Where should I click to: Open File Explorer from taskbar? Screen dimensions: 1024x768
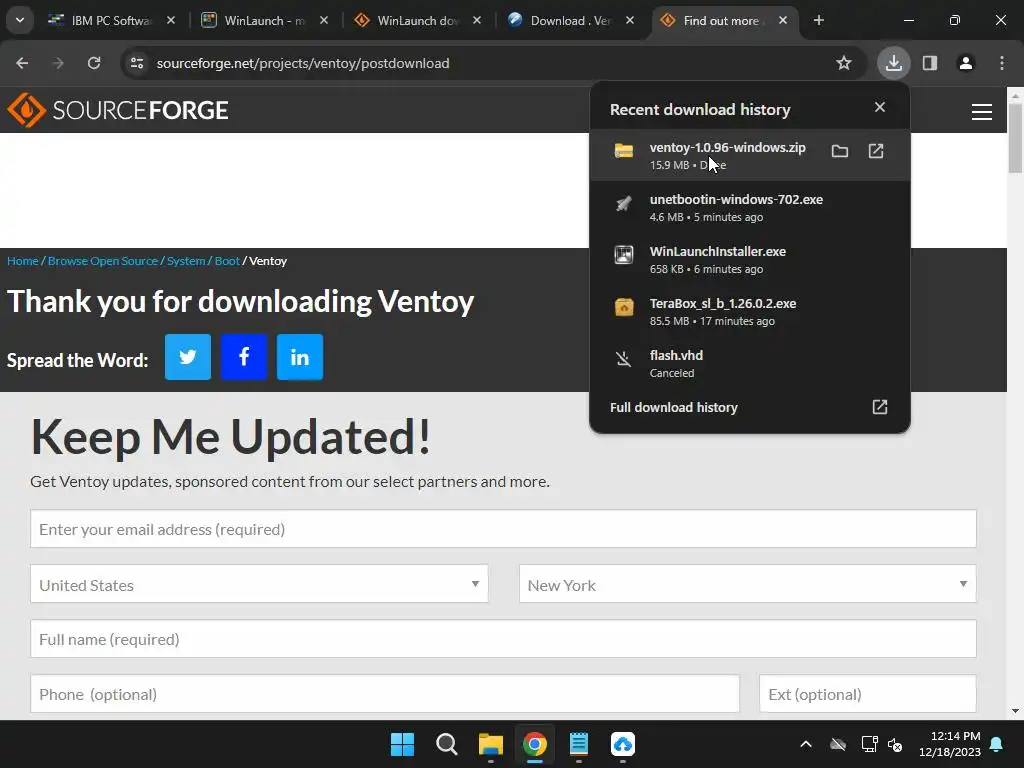click(490, 744)
